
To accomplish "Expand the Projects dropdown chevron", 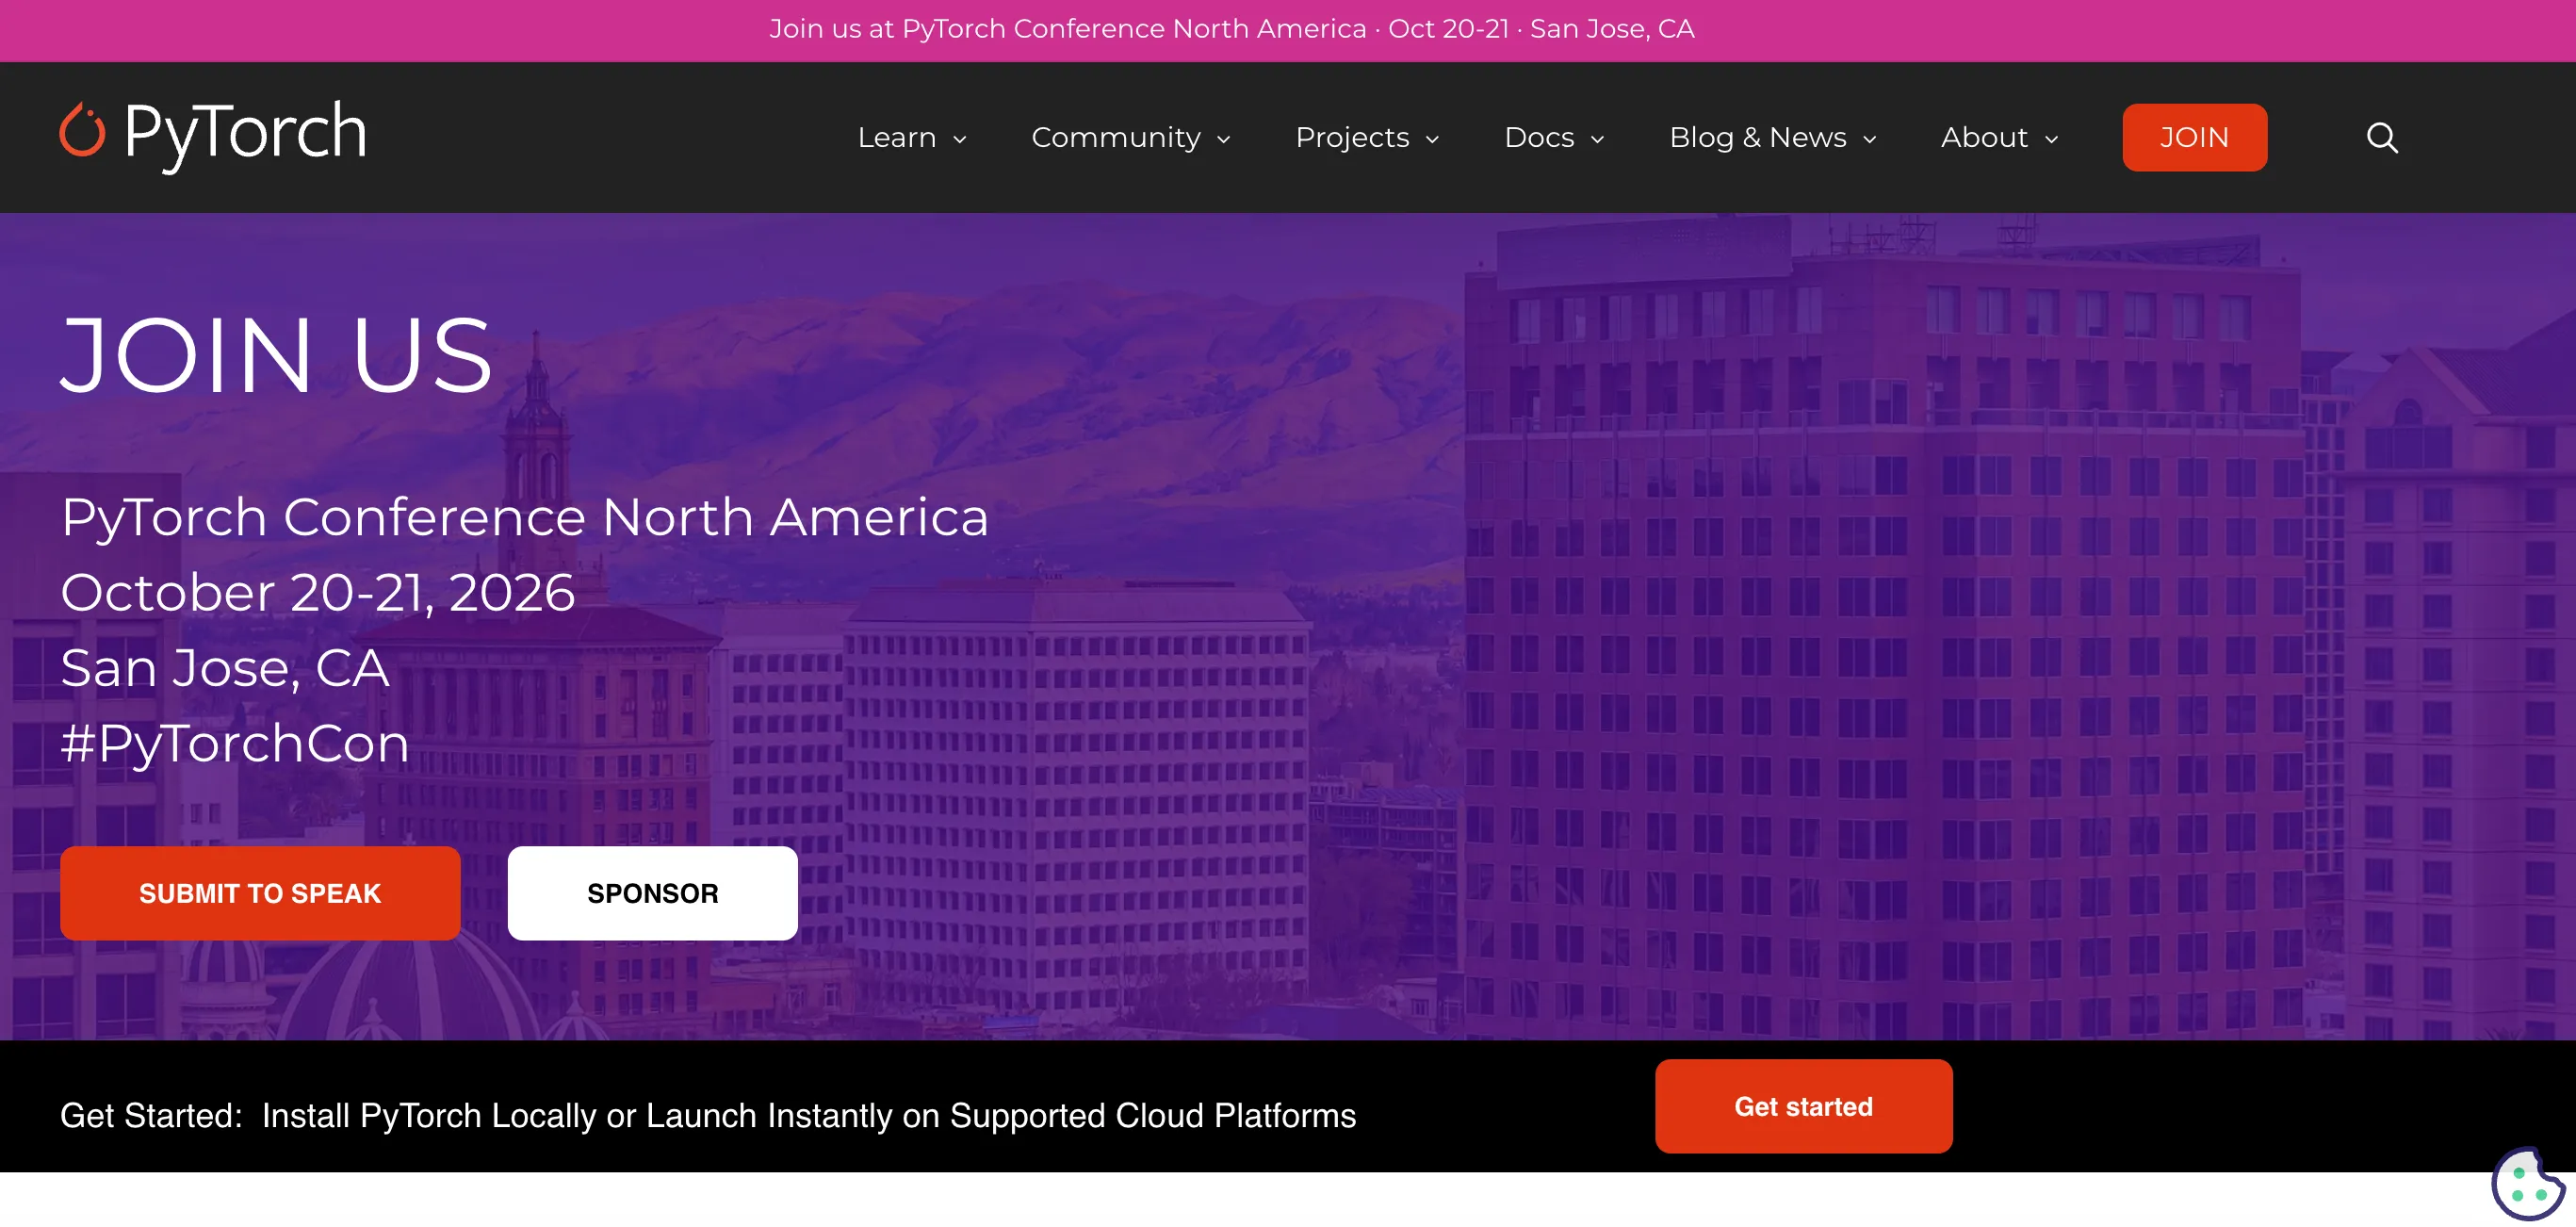I will pyautogui.click(x=1432, y=139).
